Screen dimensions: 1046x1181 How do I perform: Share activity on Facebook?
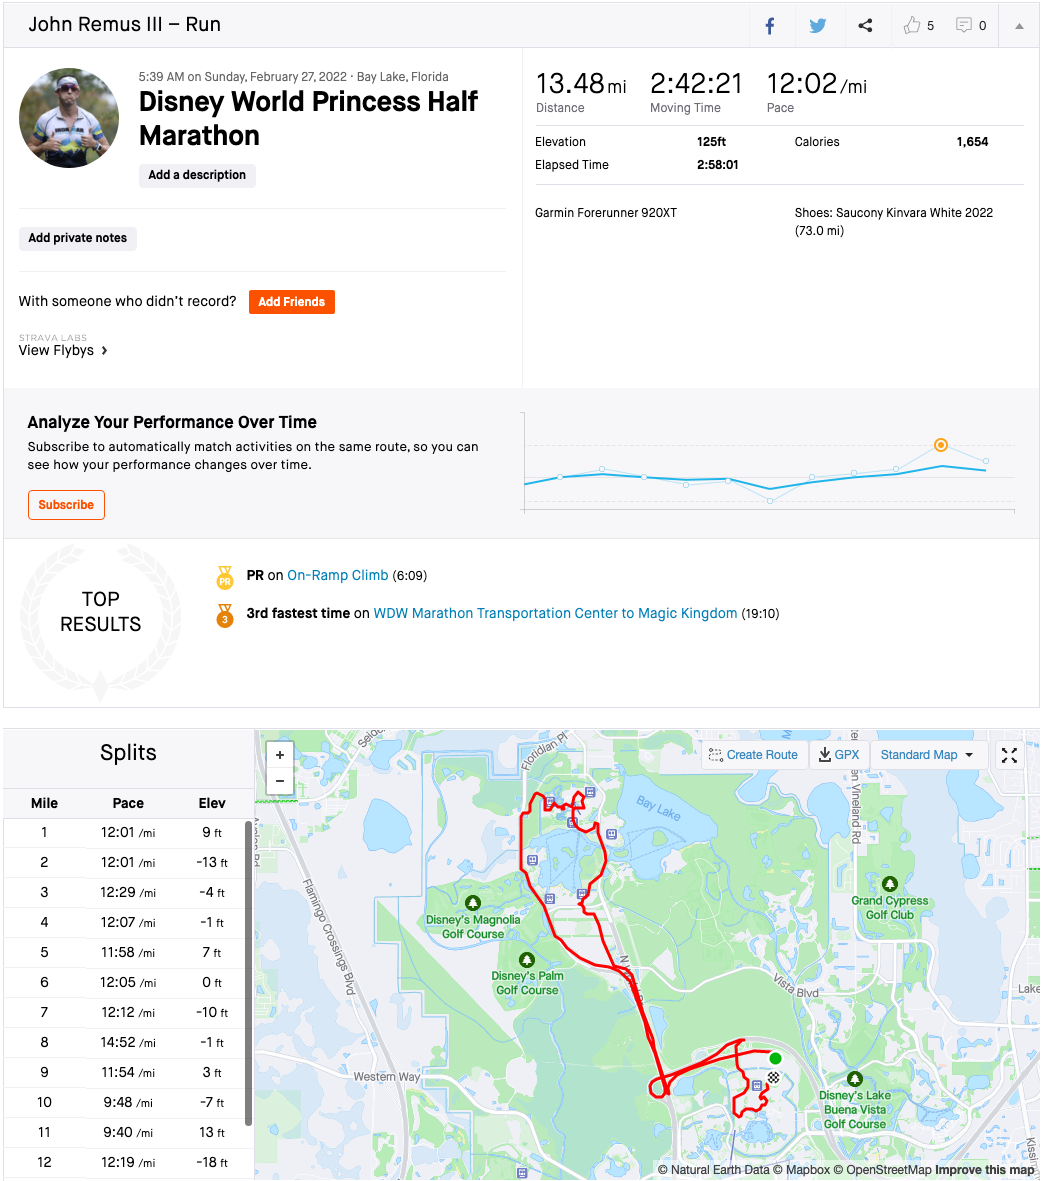coord(770,26)
